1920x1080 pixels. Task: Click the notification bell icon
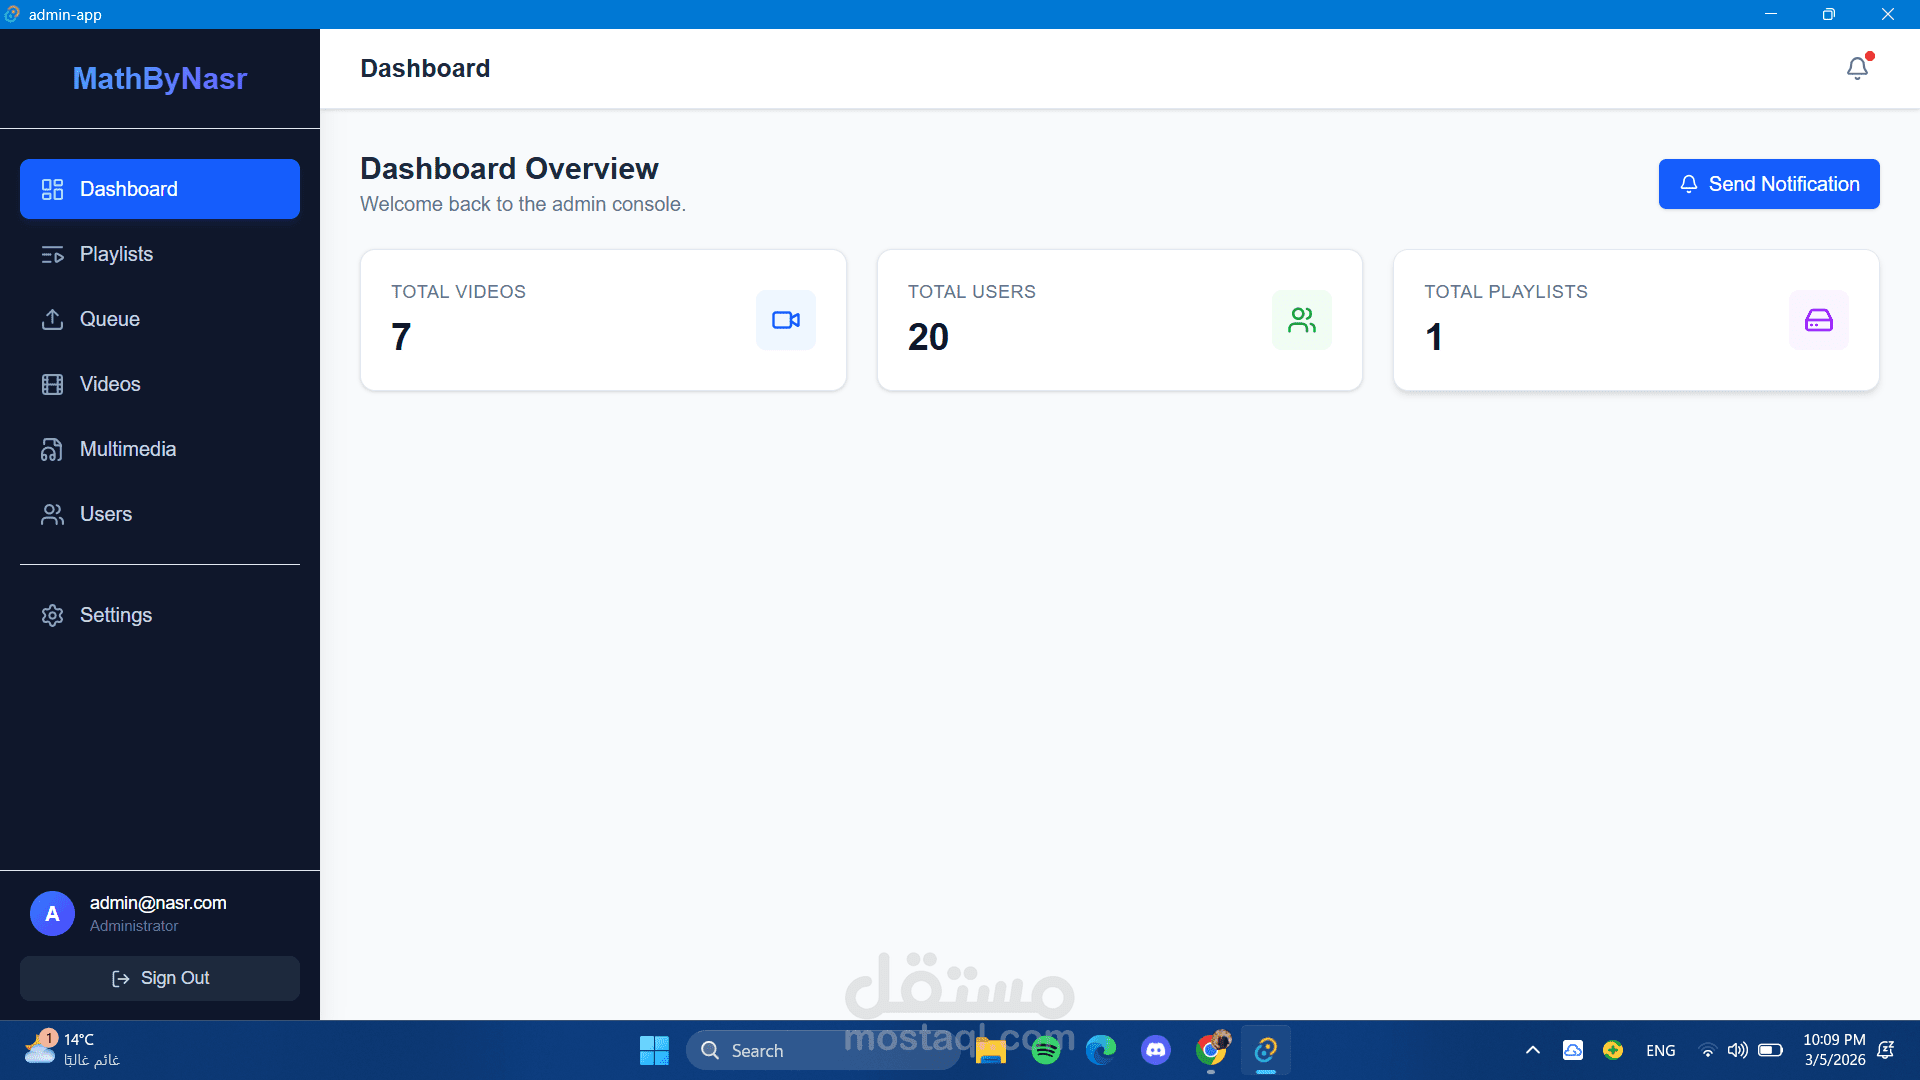click(1857, 68)
